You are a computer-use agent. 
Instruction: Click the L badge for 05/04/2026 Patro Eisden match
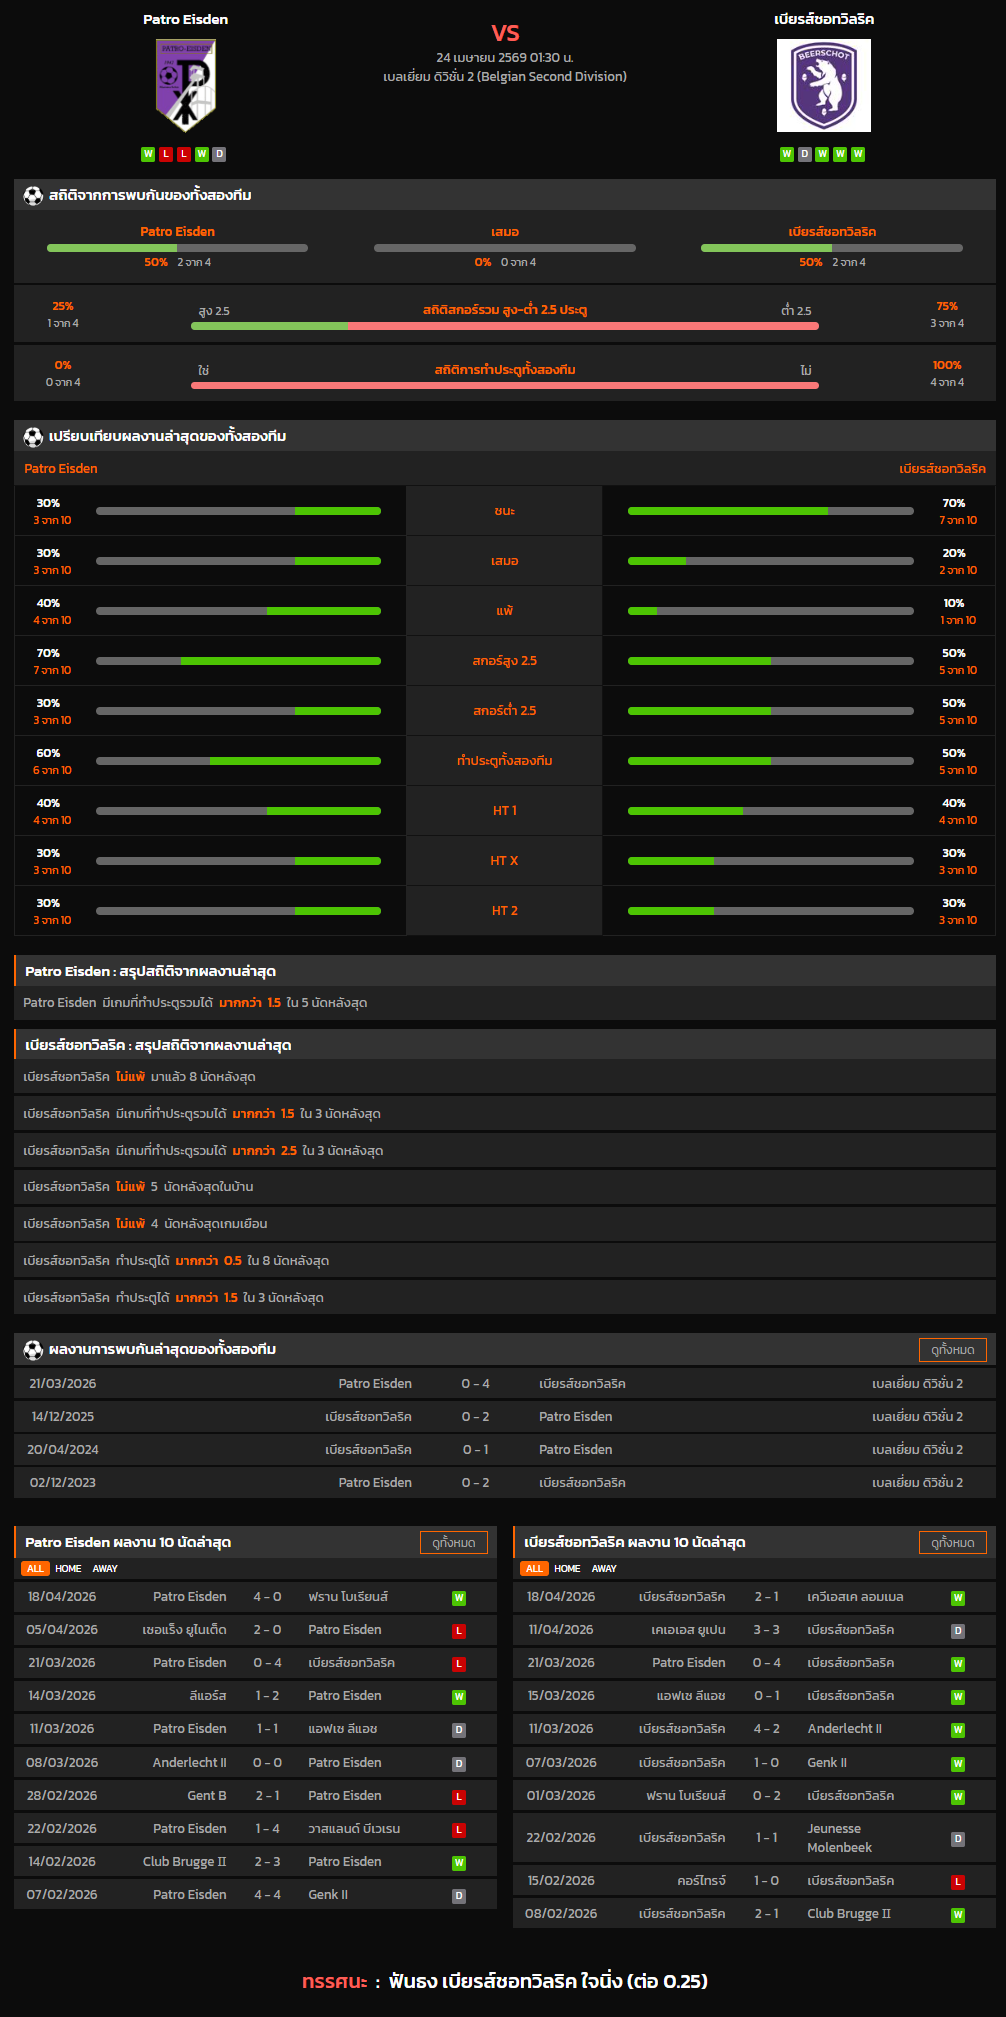tap(459, 1631)
